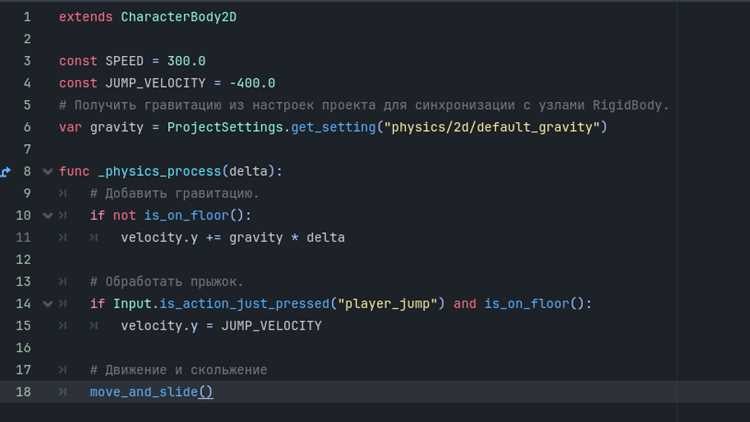750x422 pixels.
Task: Click the comment 'Обработать прыжок'
Action: tap(166, 282)
